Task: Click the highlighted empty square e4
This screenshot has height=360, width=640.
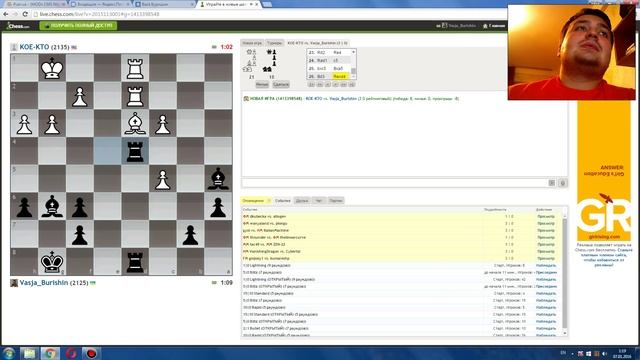Action: [x=107, y=151]
